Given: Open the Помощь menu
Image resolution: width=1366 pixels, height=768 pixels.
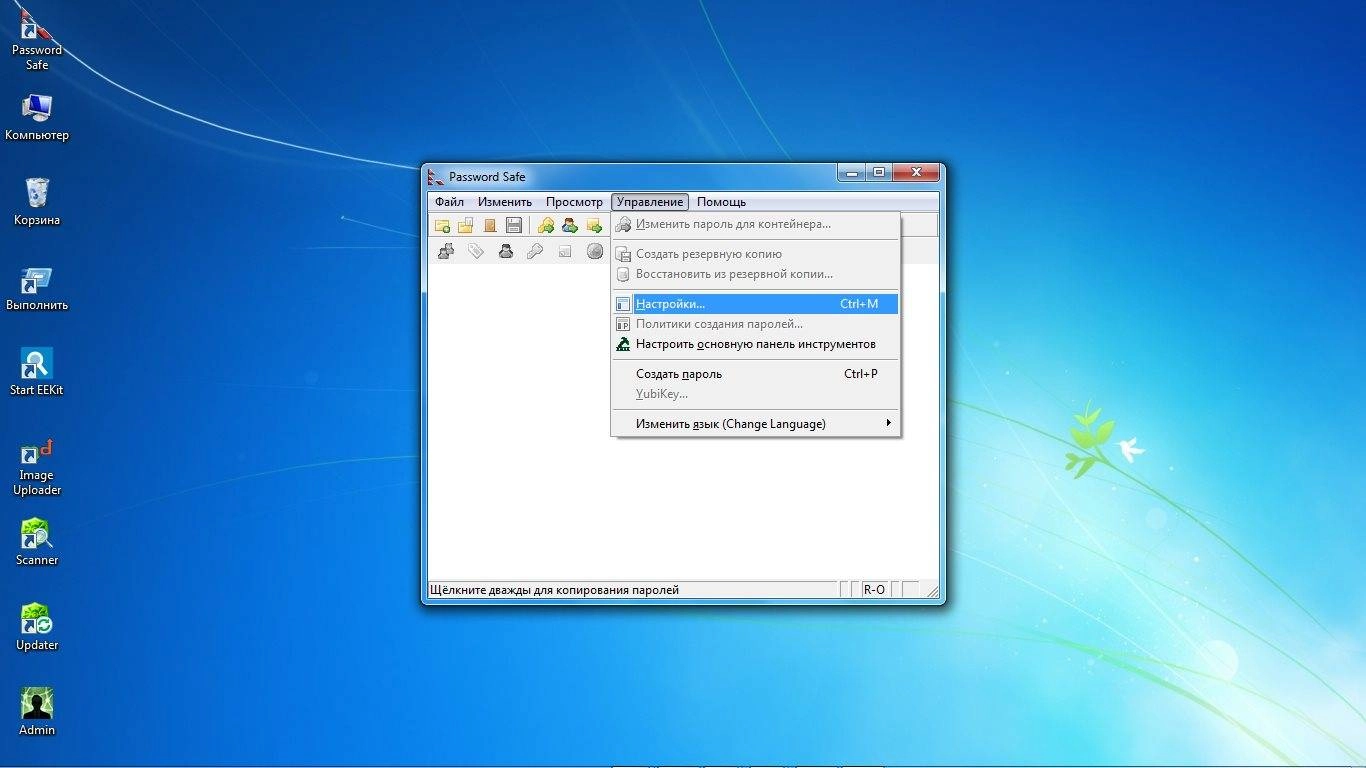Looking at the screenshot, I should click(x=721, y=202).
